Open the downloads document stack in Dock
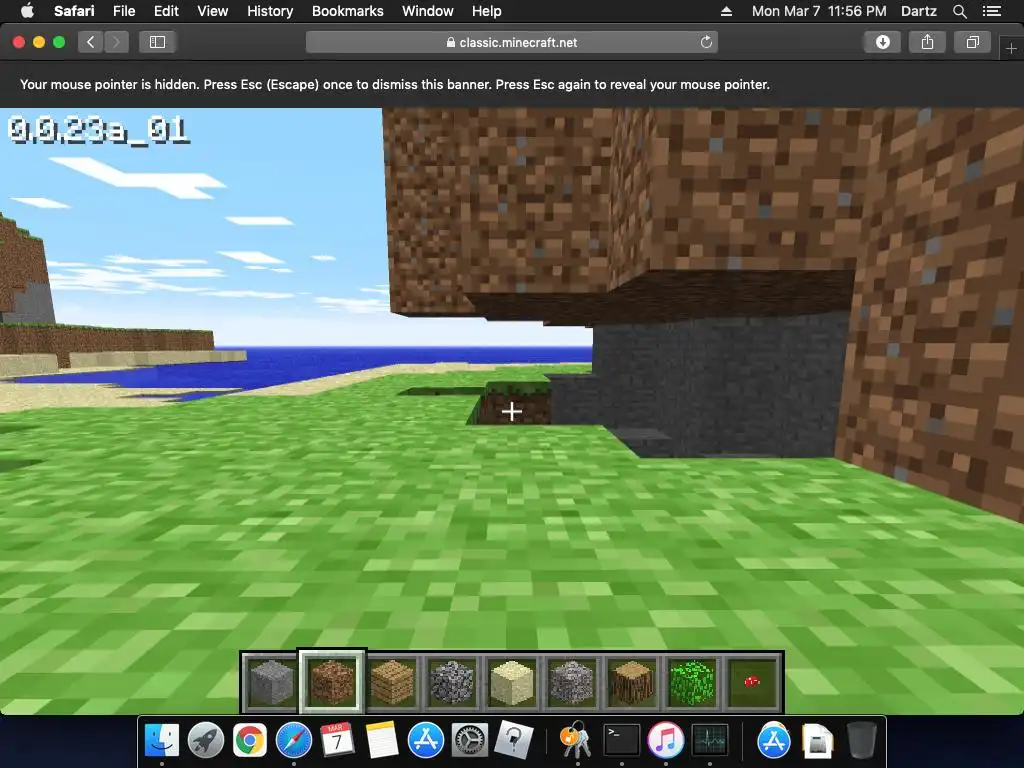1024x768 pixels. [x=818, y=740]
